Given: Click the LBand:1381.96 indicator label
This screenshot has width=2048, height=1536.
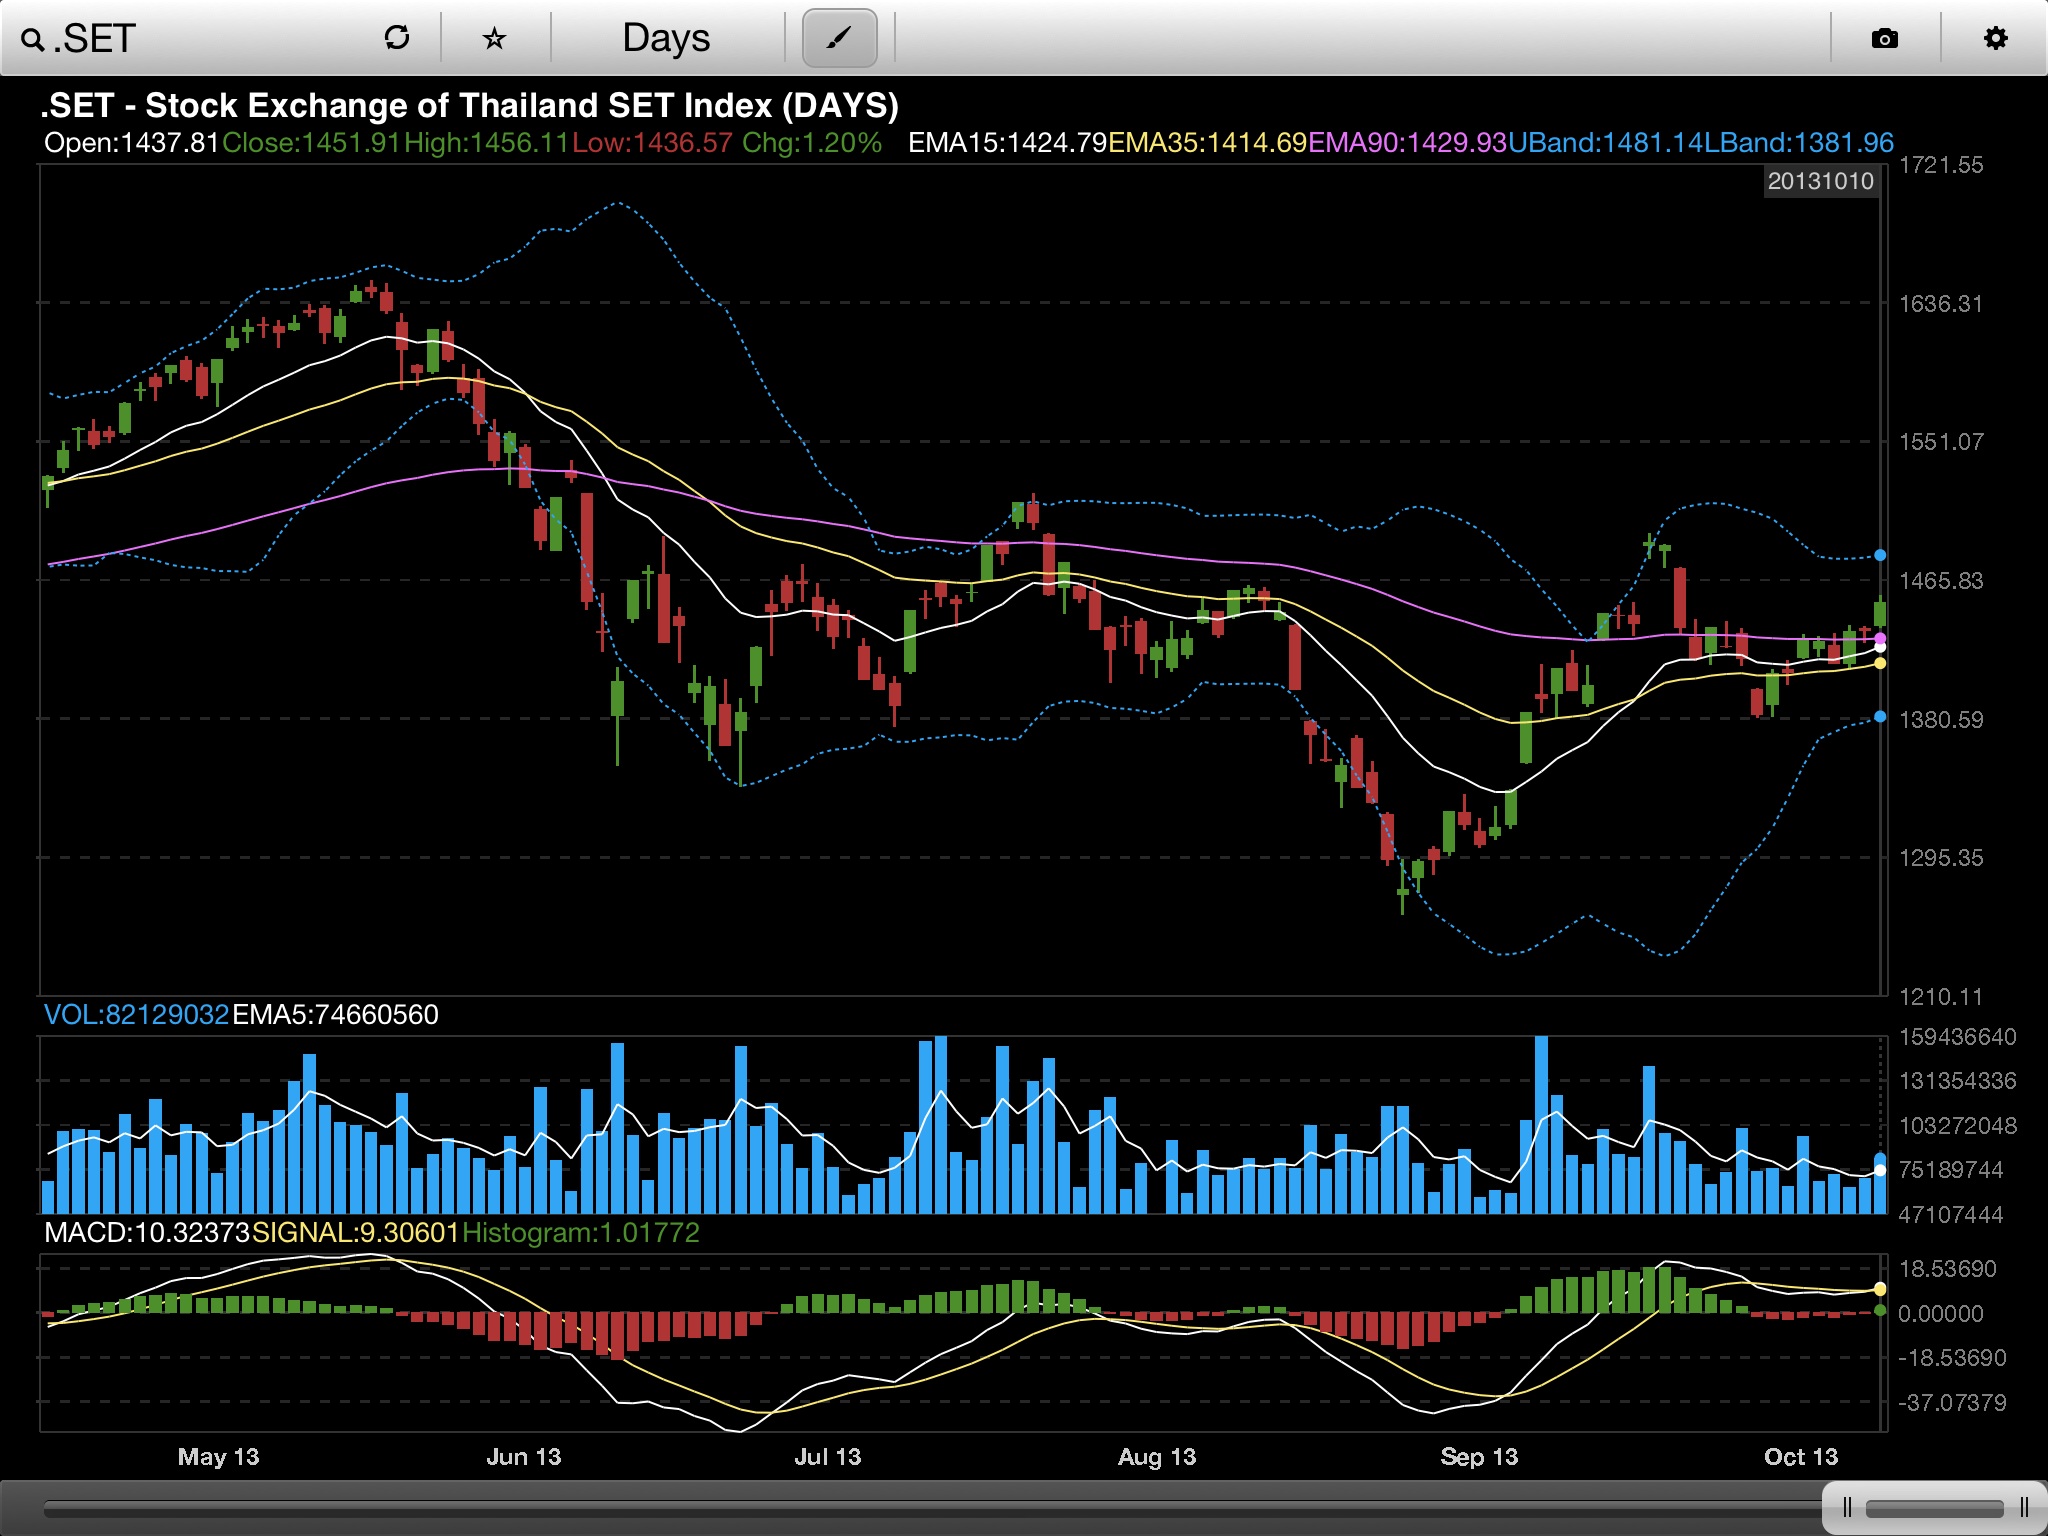Looking at the screenshot, I should click(x=1799, y=143).
